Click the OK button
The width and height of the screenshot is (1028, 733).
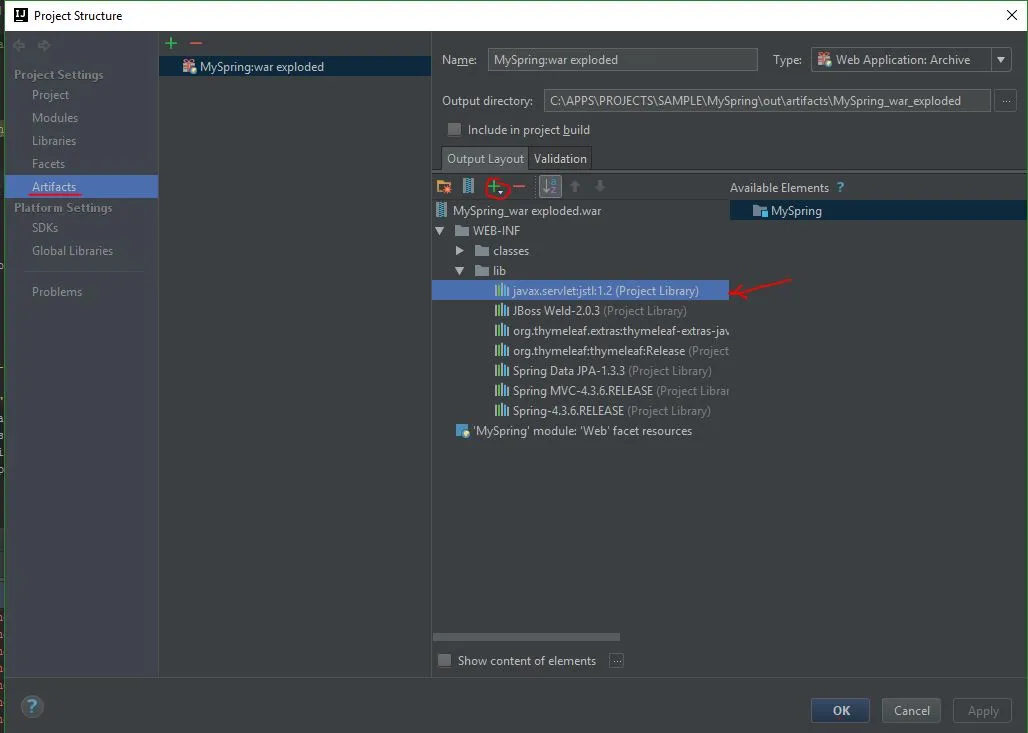(840, 711)
